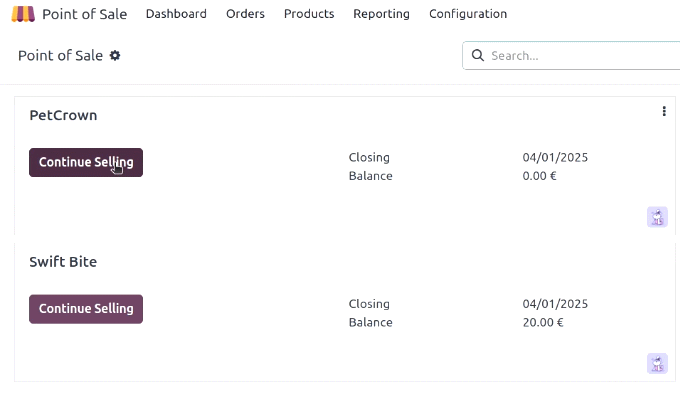Screen dimensions: 680x408
Task: Click the user avatar on PetCrown card
Action: point(657,217)
